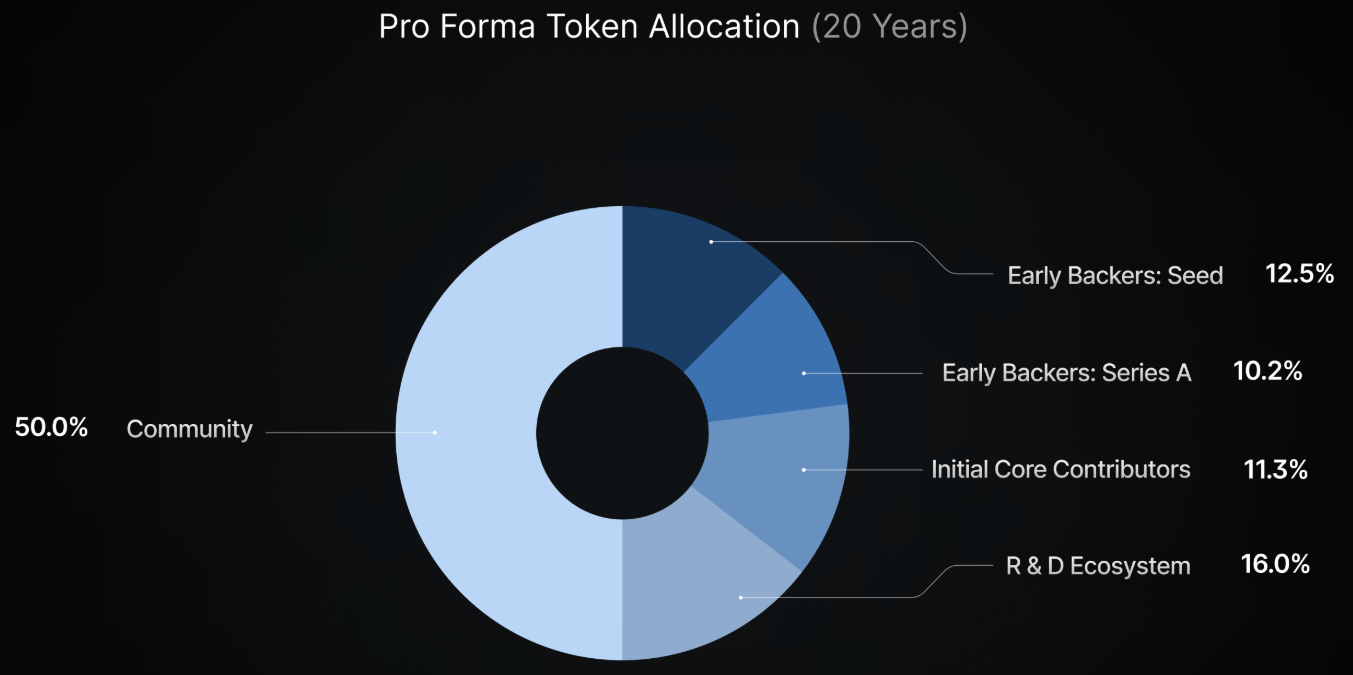Click the Community label text

click(x=189, y=430)
